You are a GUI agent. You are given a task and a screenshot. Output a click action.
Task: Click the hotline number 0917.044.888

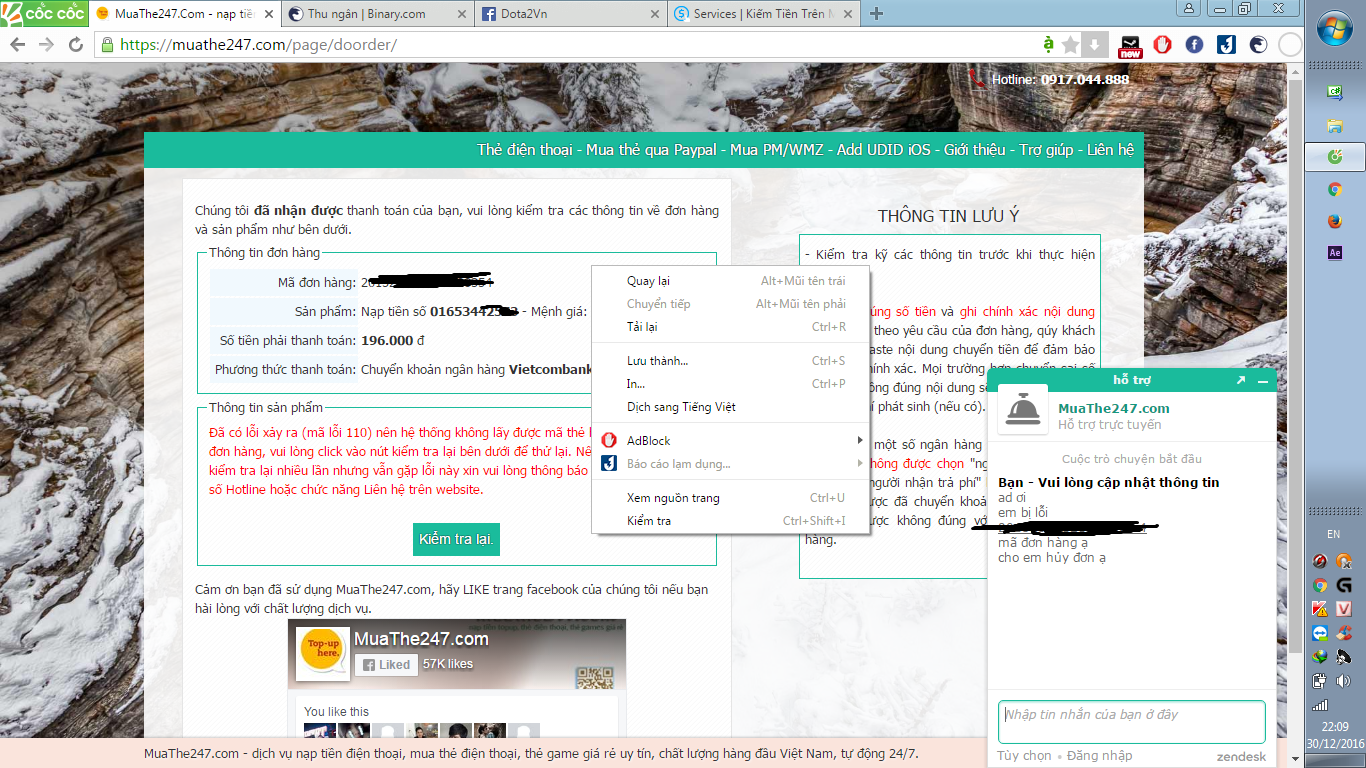pyautogui.click(x=1085, y=80)
